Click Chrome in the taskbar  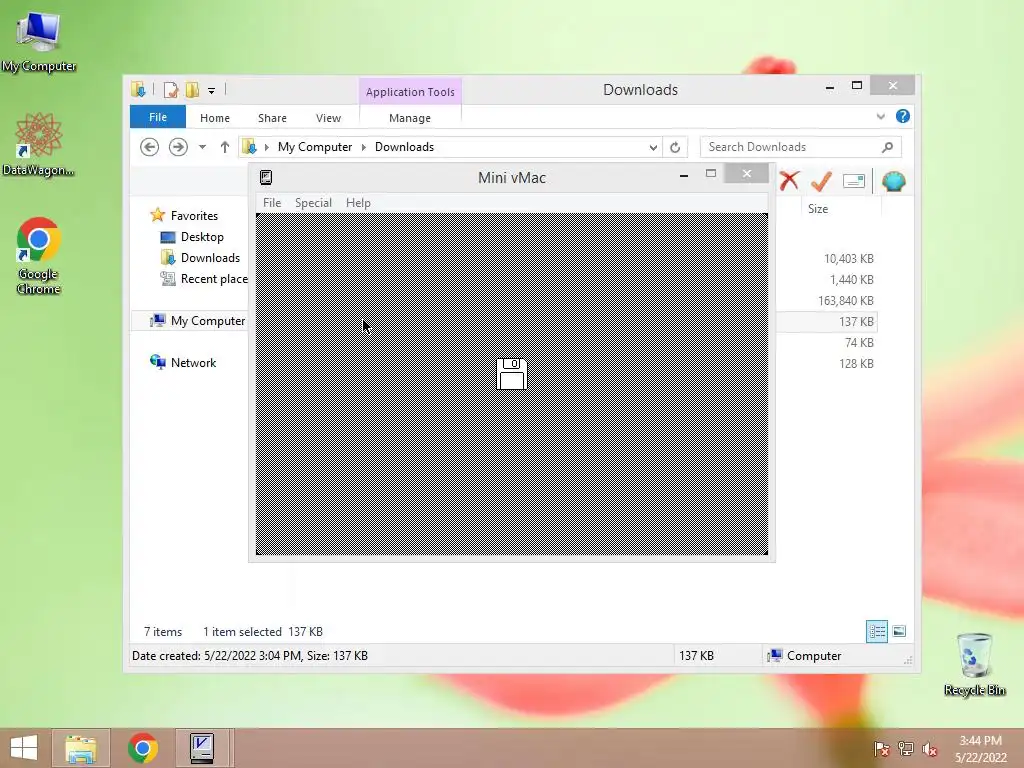pos(142,748)
